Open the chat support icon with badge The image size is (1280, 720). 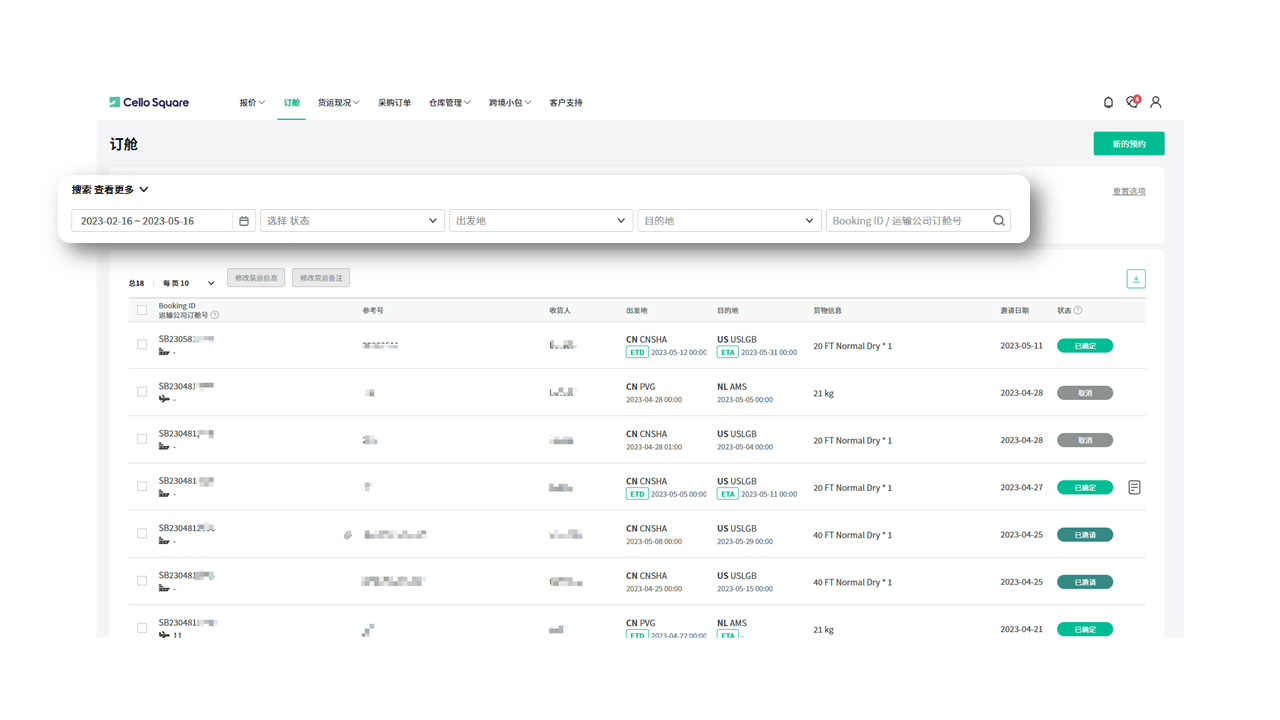click(1132, 102)
